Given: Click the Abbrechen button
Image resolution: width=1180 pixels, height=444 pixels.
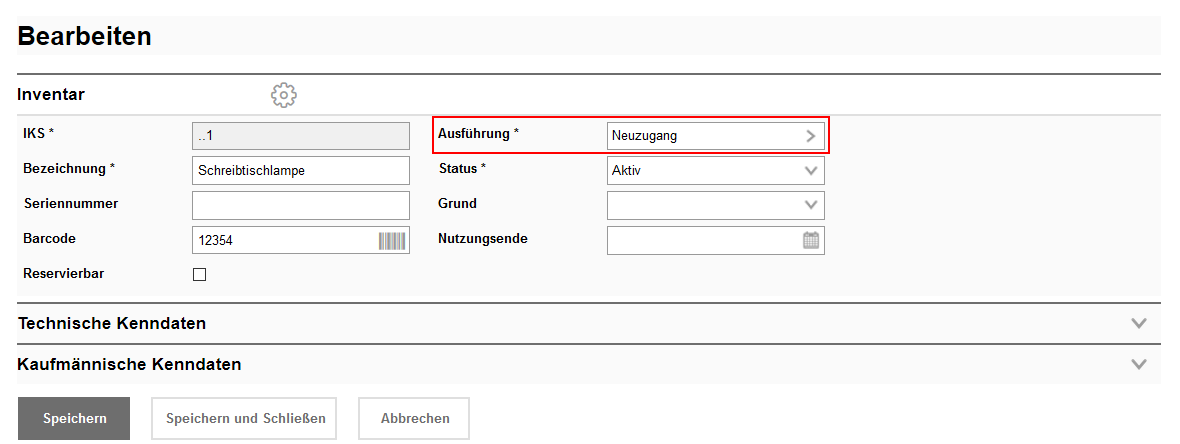Looking at the screenshot, I should click(x=414, y=418).
